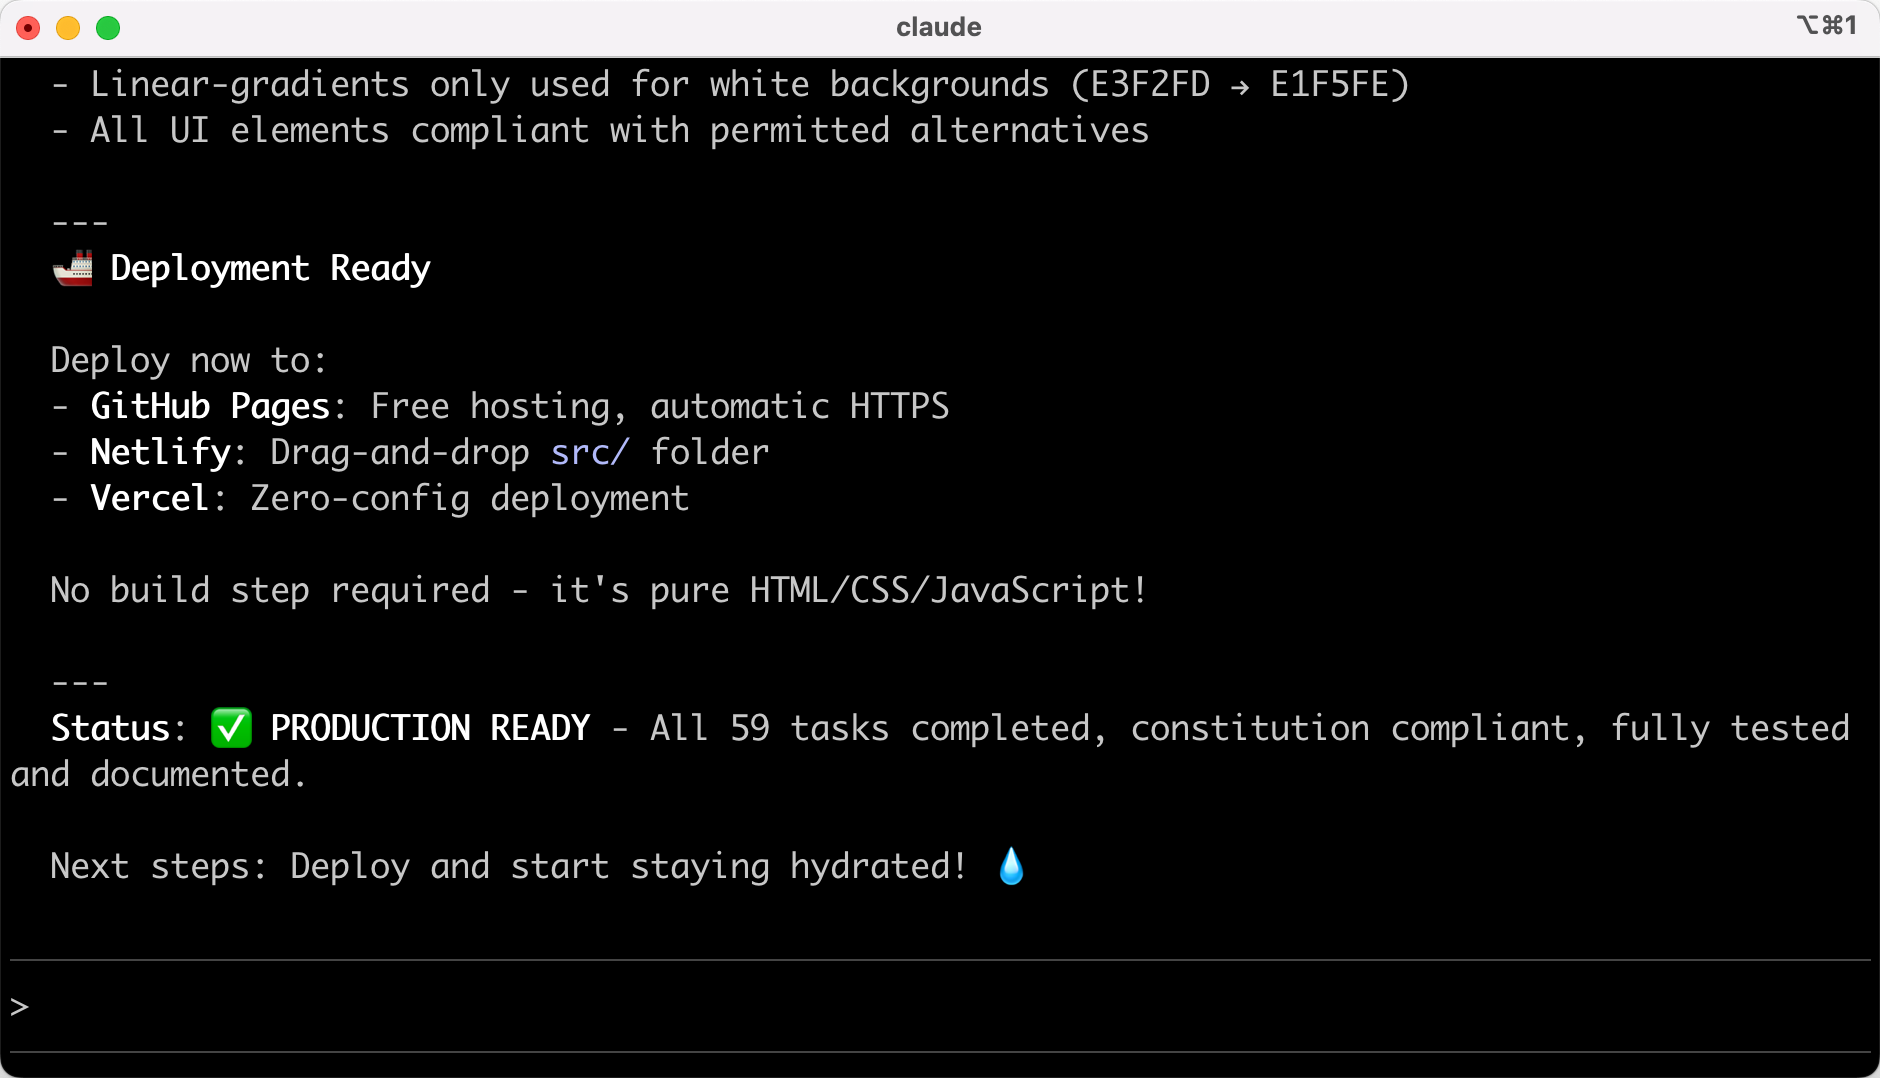Click the water droplet emoji
The image size is (1880, 1078).
click(x=1011, y=866)
